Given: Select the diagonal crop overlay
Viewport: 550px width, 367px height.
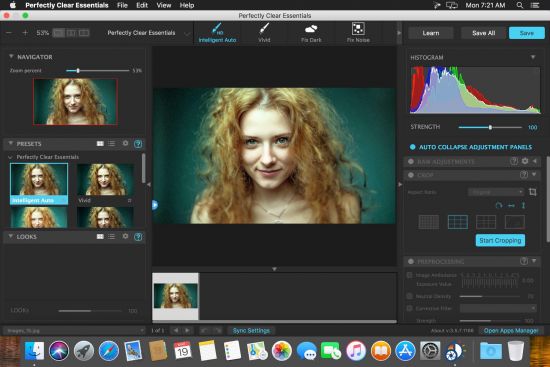Looking at the screenshot, I should pyautogui.click(x=515, y=222).
